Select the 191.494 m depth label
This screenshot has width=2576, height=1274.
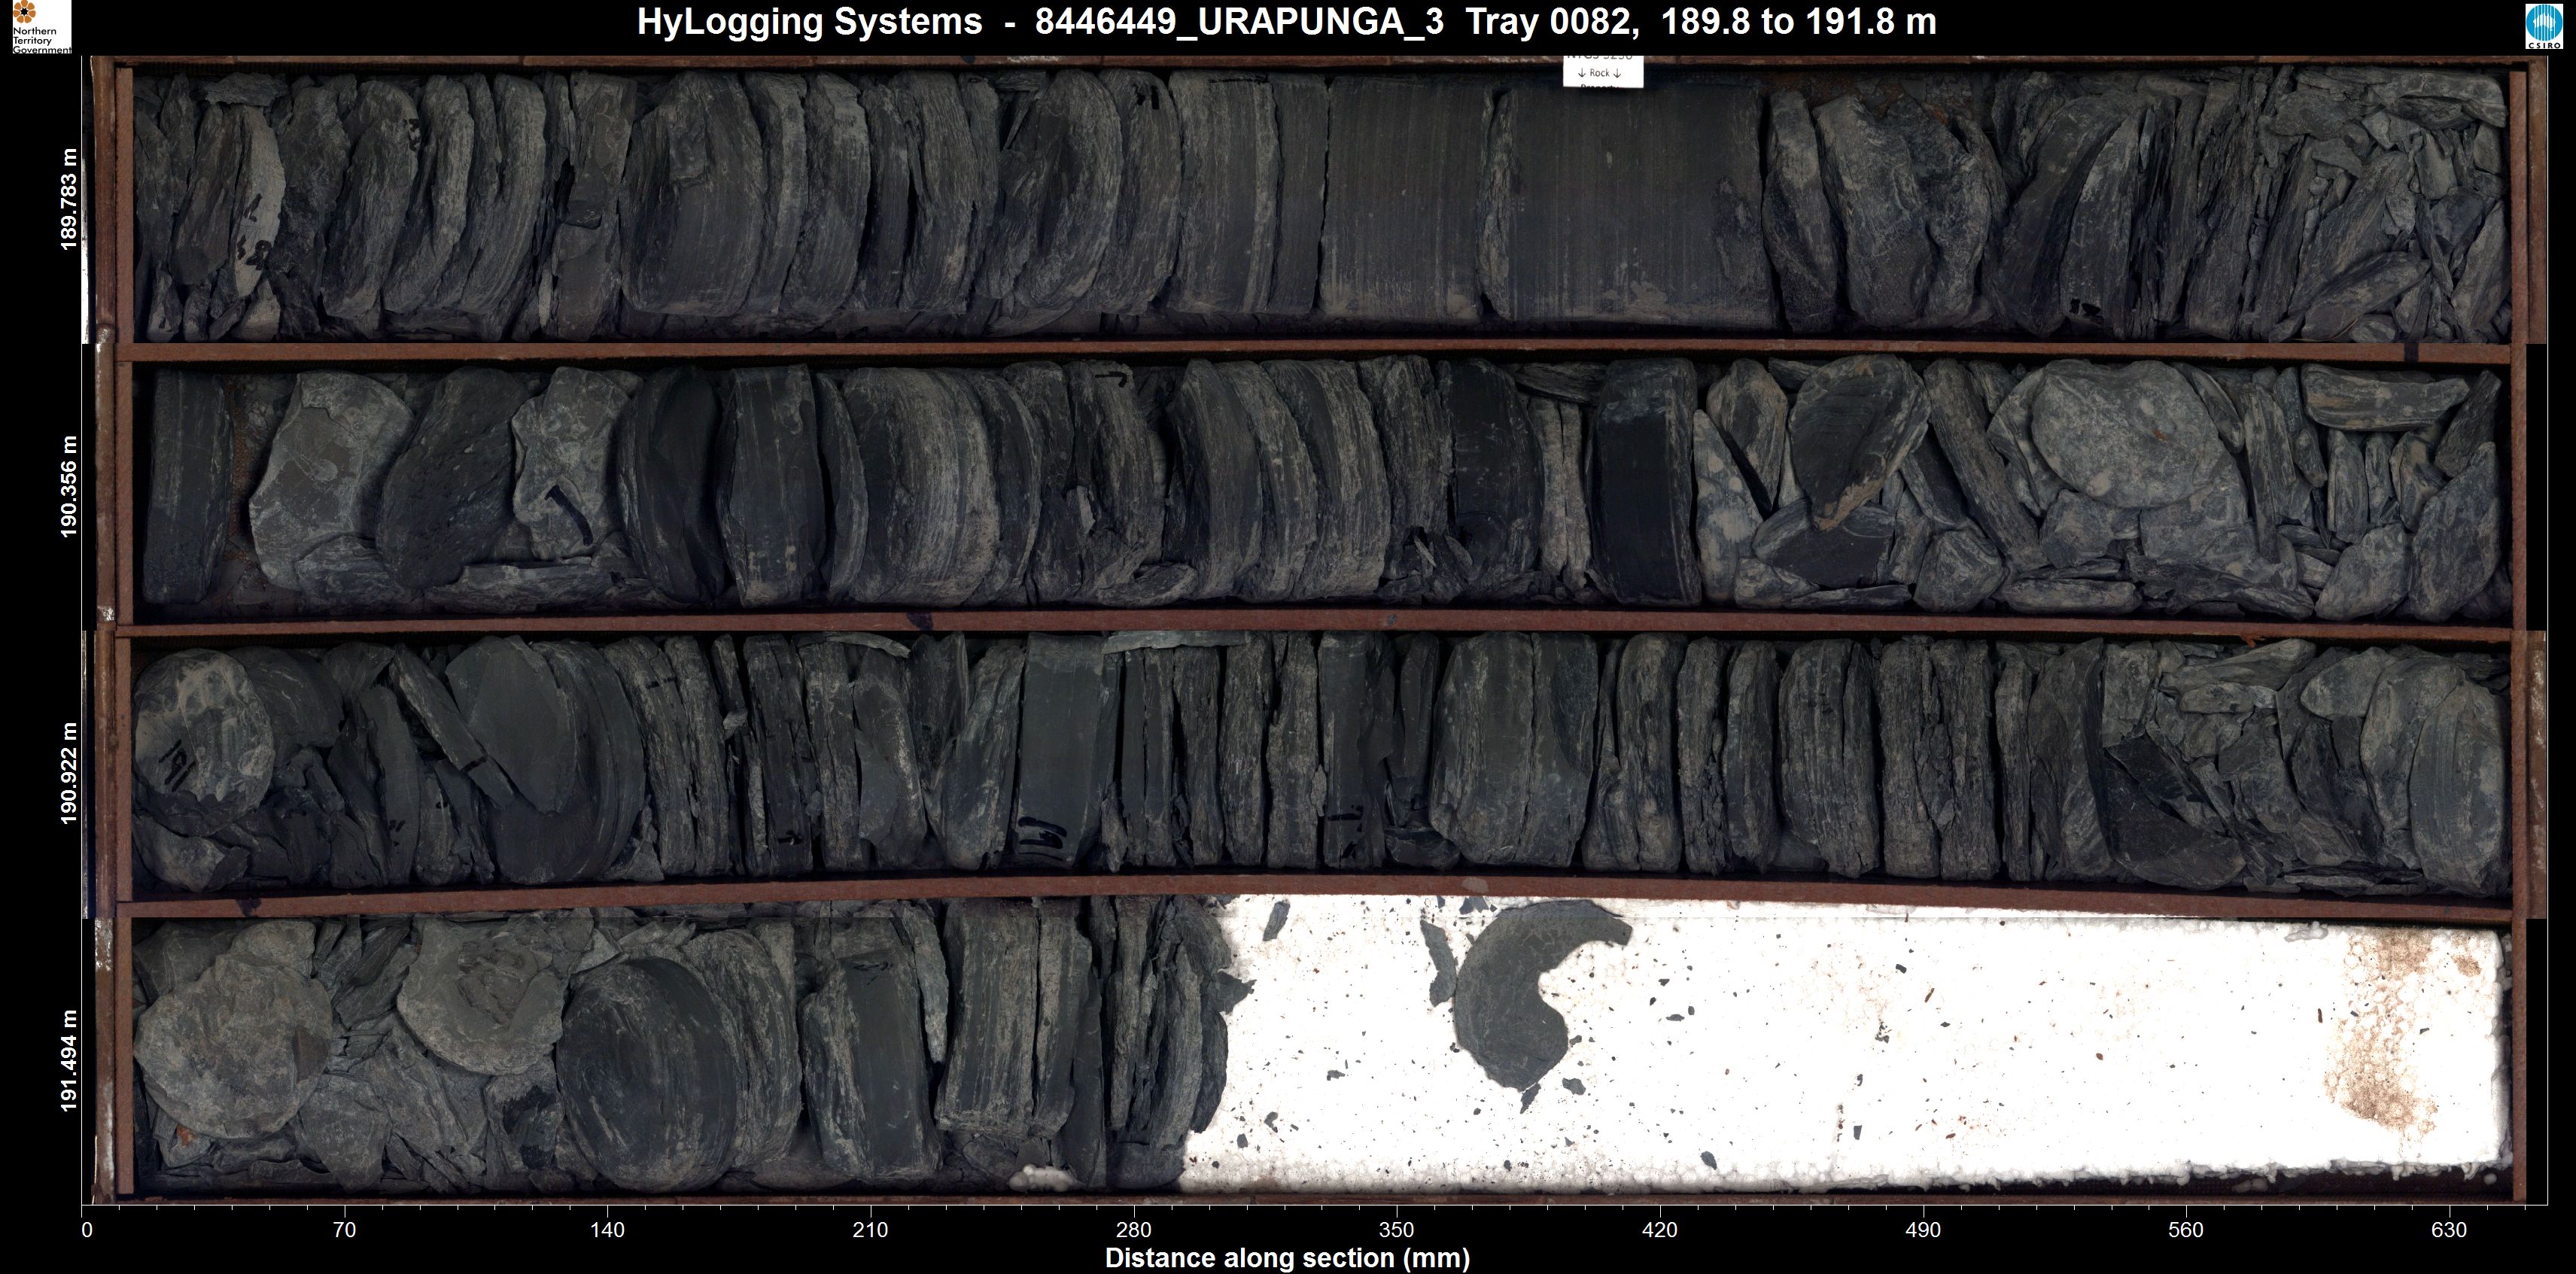coord(69,1060)
